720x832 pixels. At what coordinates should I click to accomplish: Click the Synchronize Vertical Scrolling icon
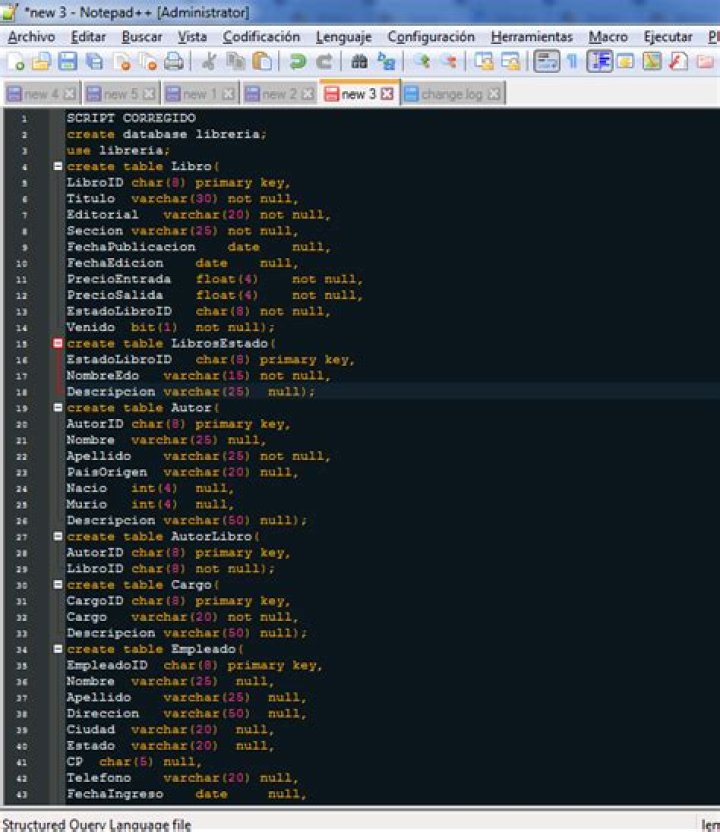click(x=484, y=62)
